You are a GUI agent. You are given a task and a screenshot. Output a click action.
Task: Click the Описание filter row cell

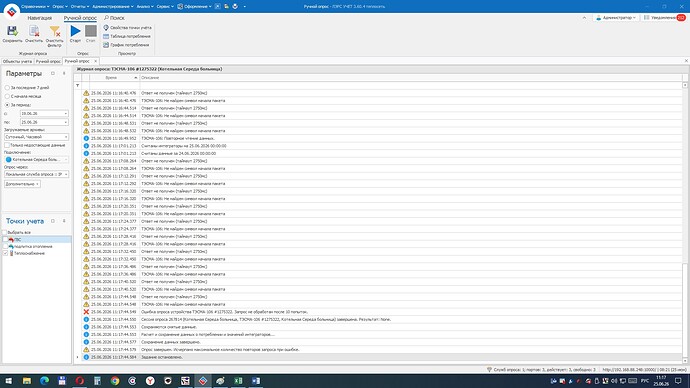coord(411,85)
